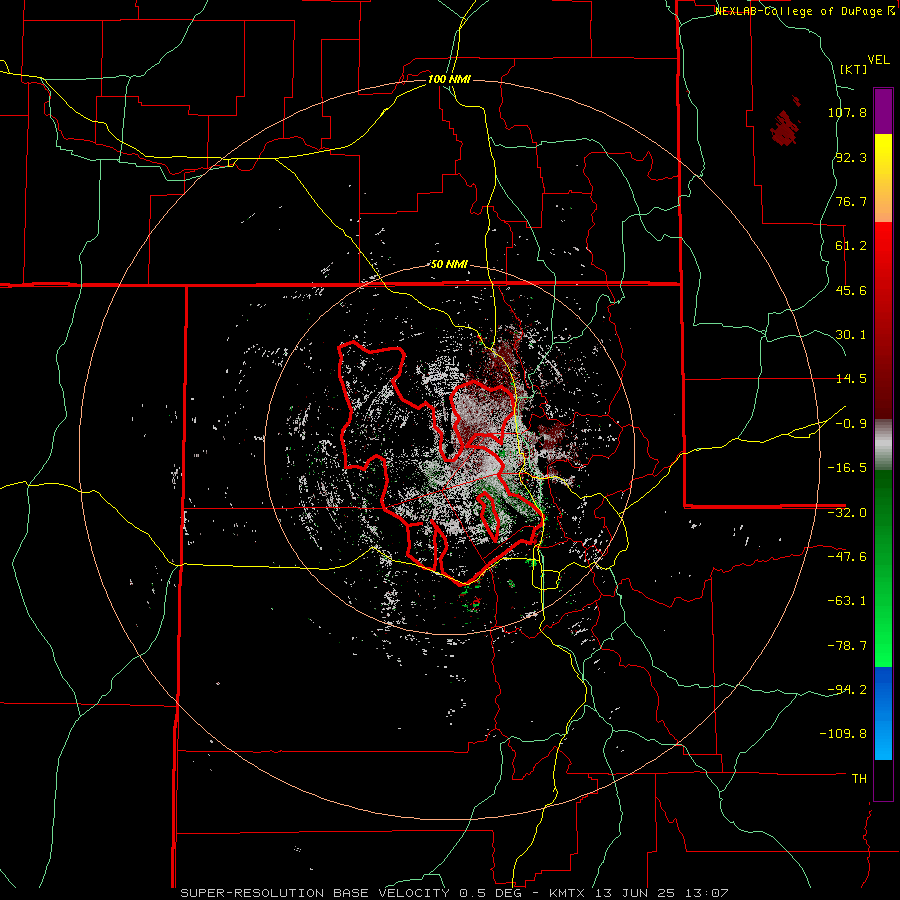
Task: Click the 107.8 legend value
Action: 847,112
